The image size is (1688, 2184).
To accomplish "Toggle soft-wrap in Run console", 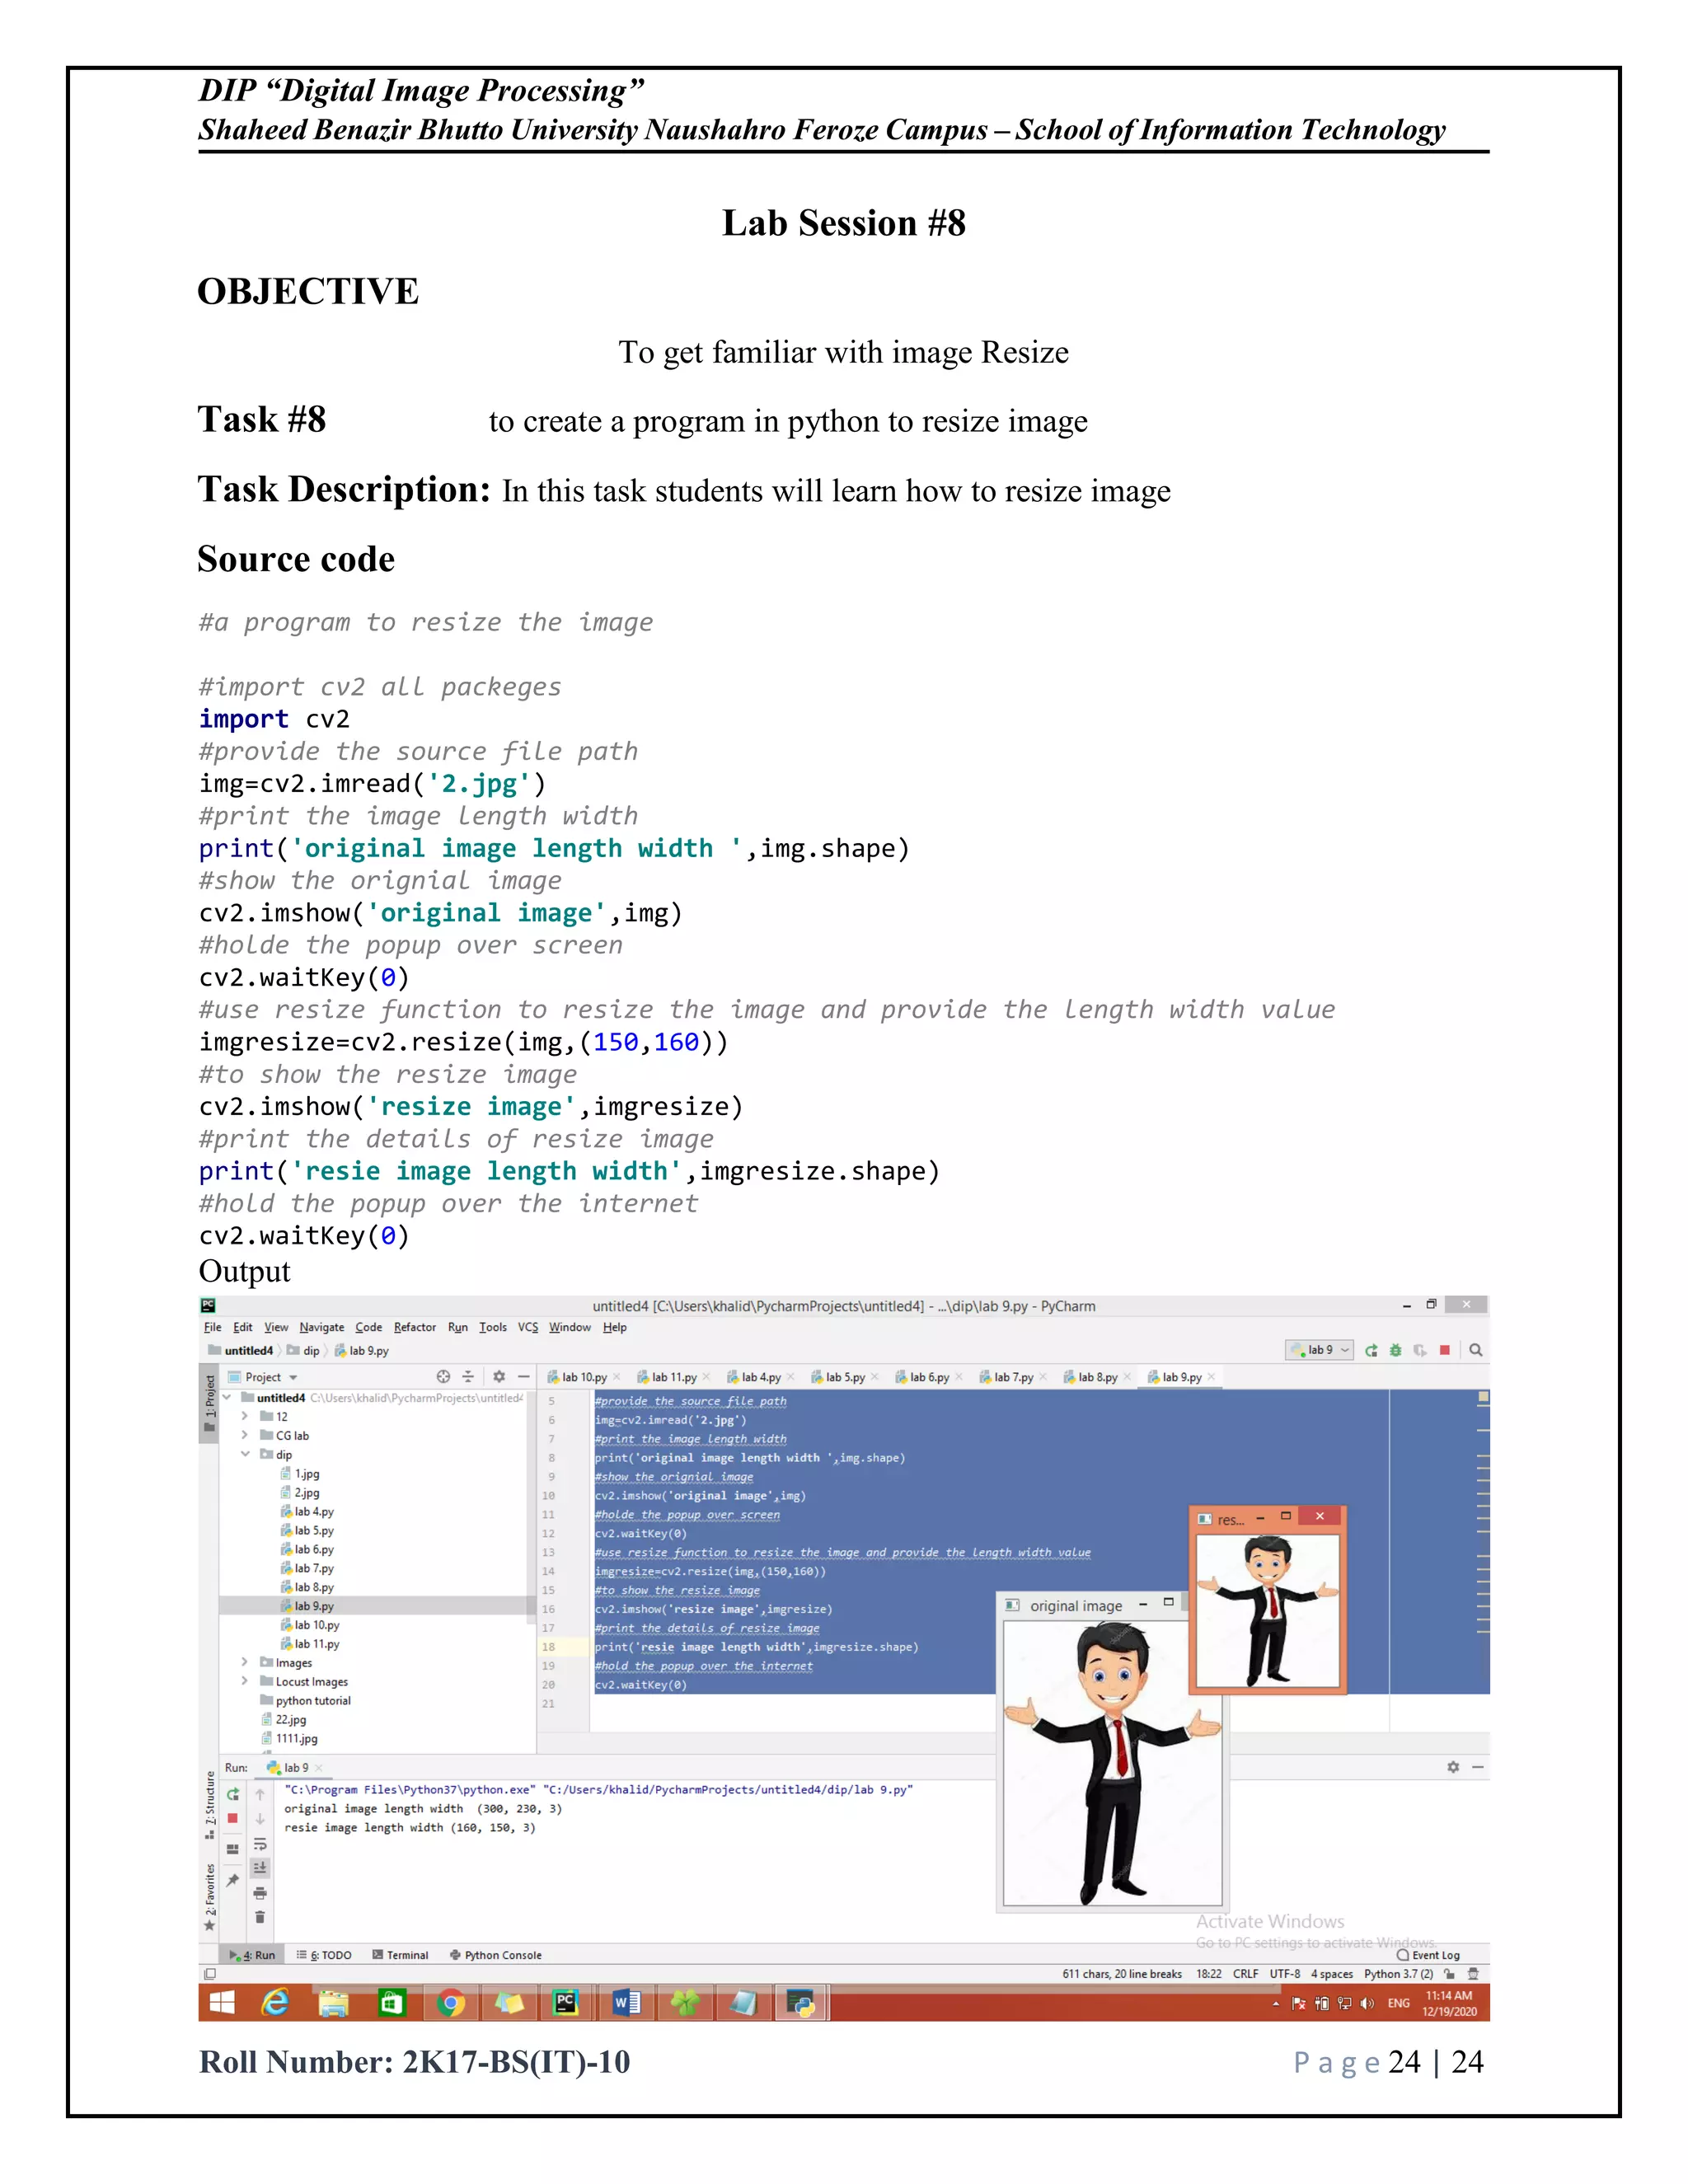I will coord(260,1844).
